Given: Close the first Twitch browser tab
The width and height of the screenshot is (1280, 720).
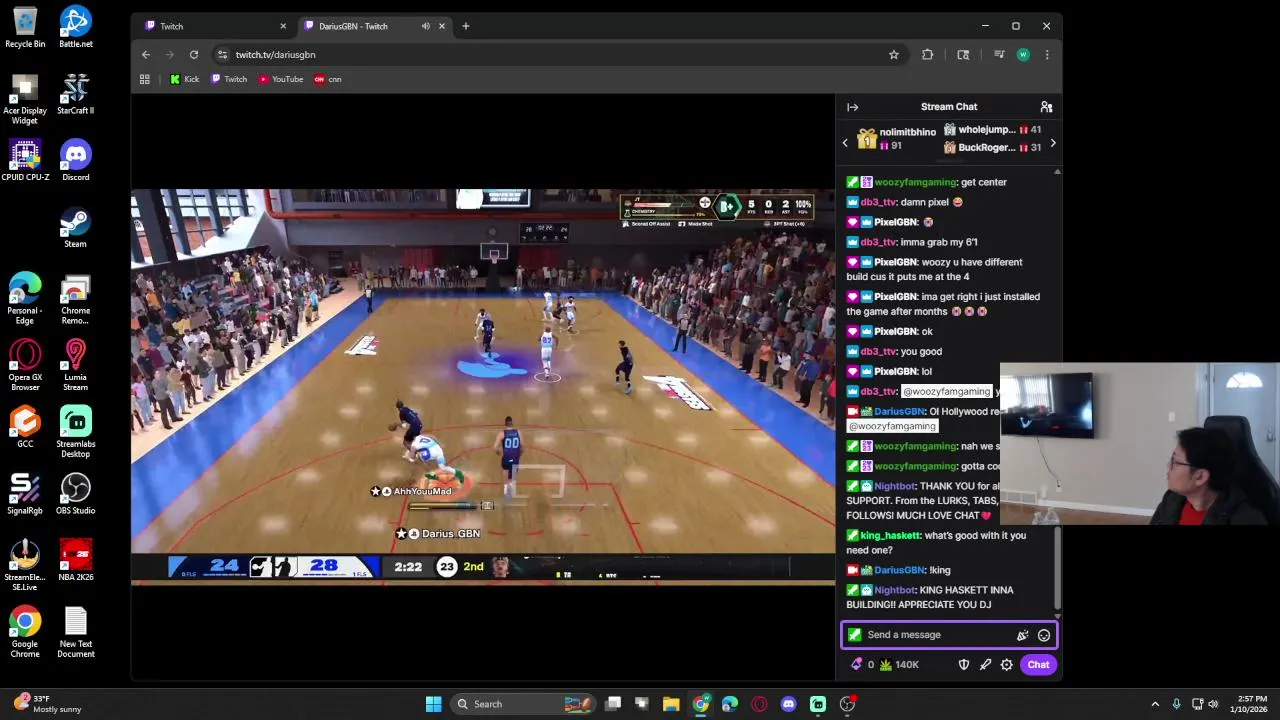Looking at the screenshot, I should 283,26.
